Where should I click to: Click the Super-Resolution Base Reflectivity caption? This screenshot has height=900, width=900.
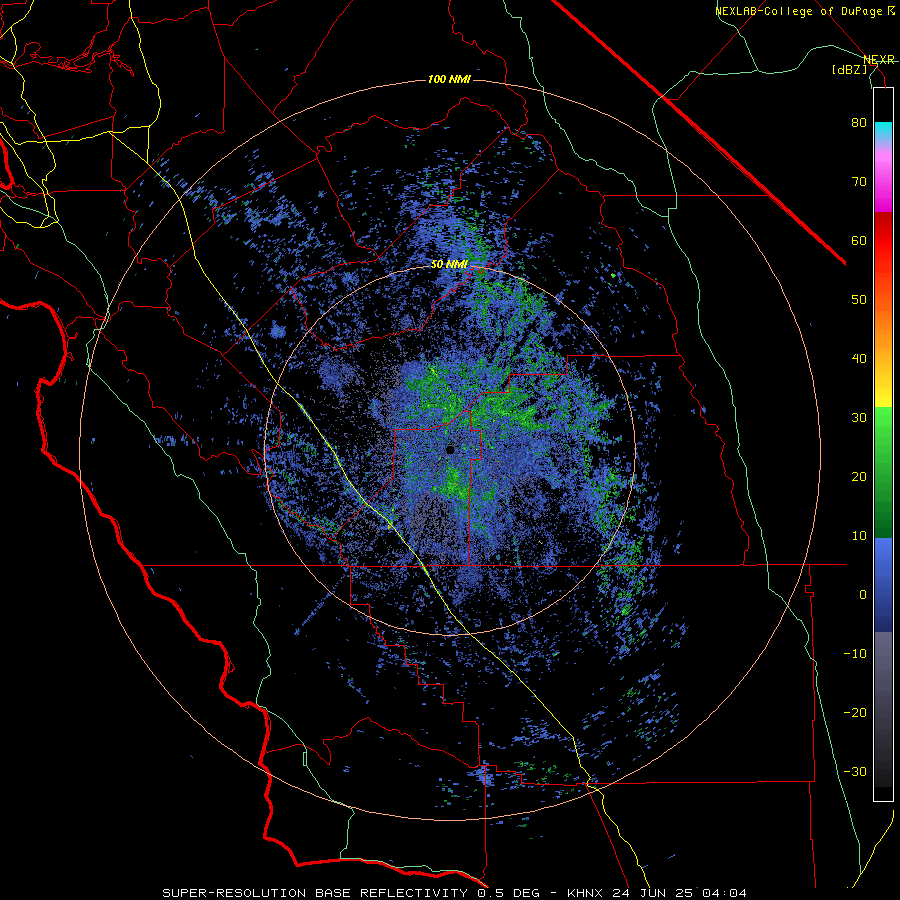coord(455,893)
